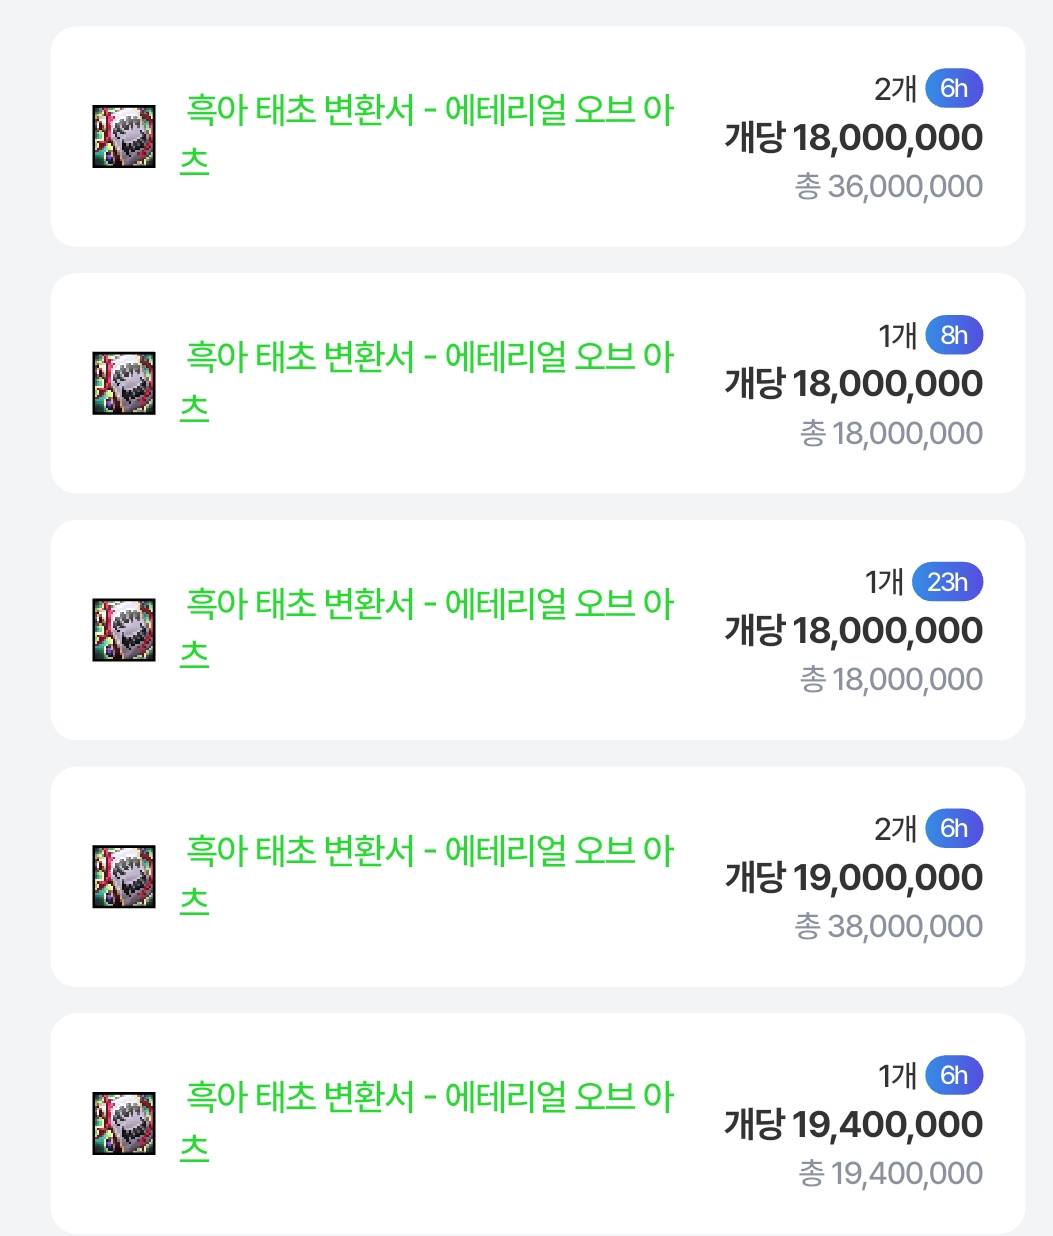Viewport: 1053px width, 1236px height.
Task: Select the 총 36,000,000 total text
Action: click(x=888, y=187)
